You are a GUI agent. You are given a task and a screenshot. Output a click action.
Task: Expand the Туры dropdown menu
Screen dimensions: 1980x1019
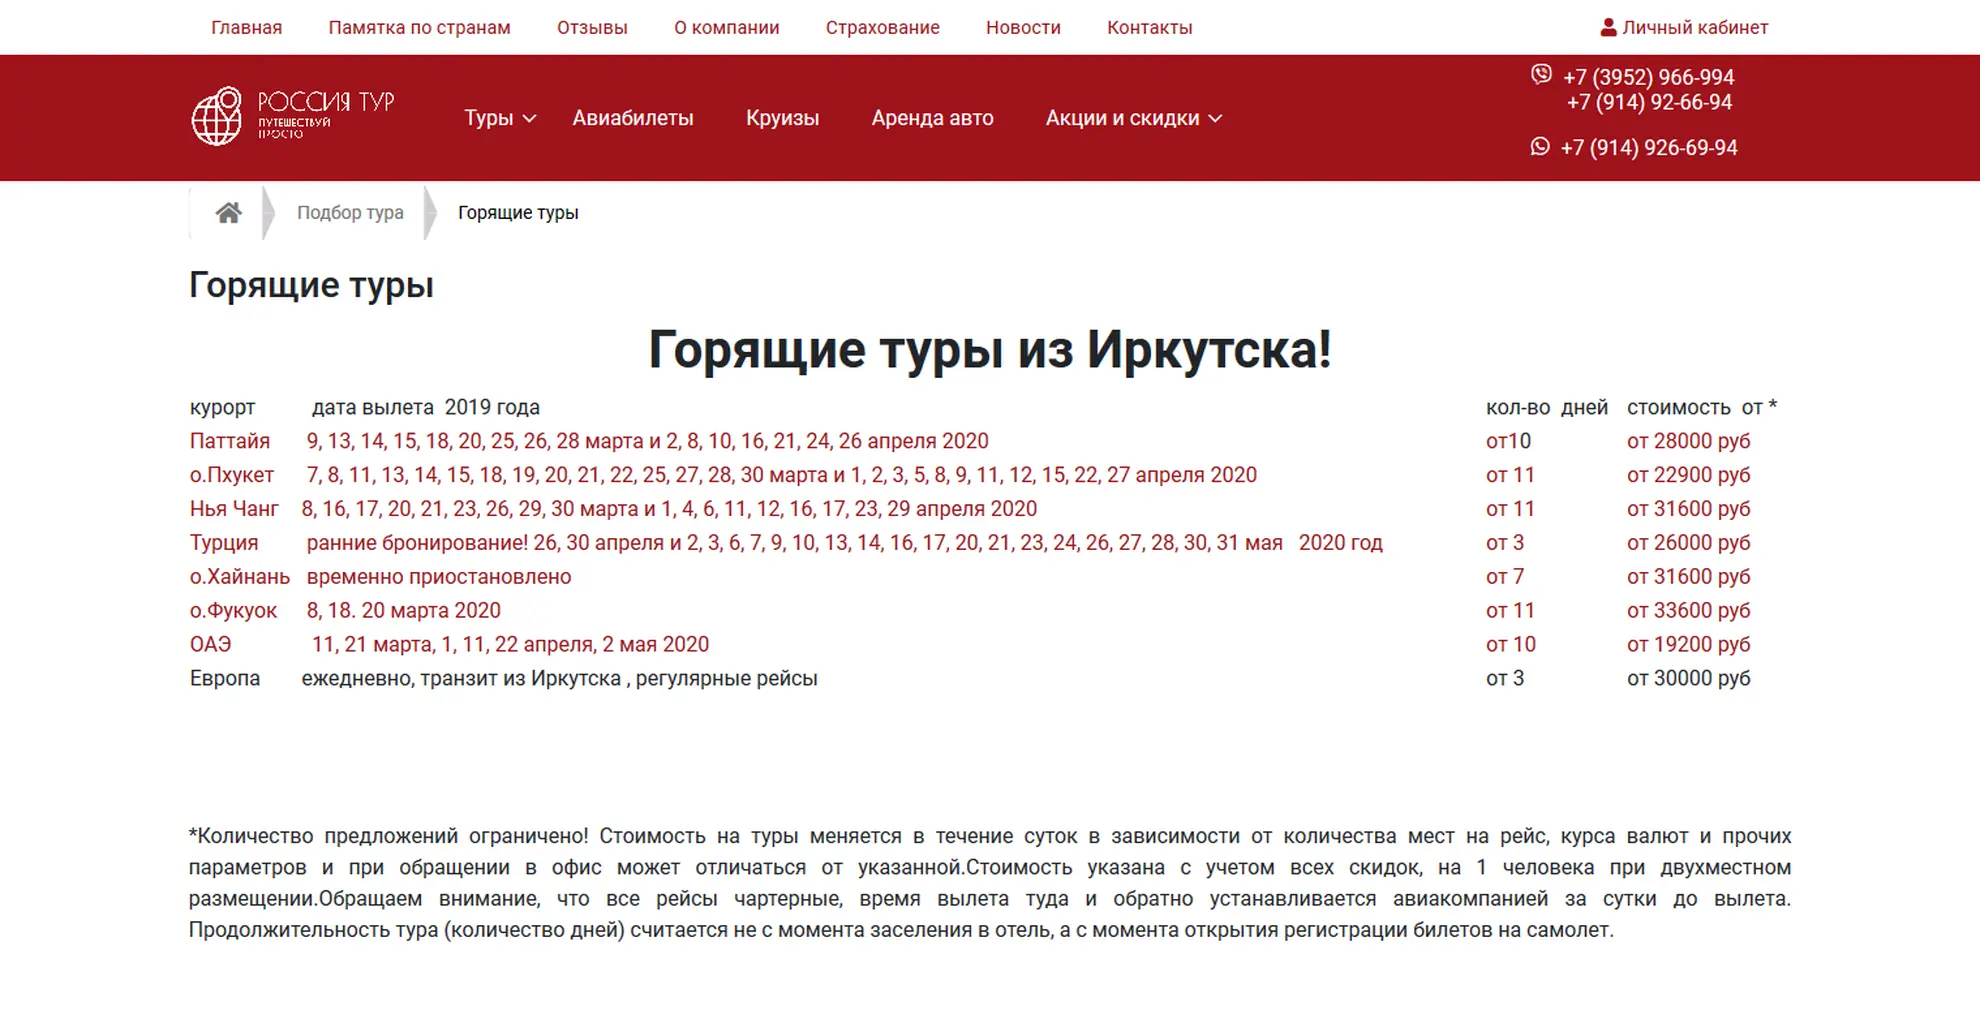click(500, 118)
